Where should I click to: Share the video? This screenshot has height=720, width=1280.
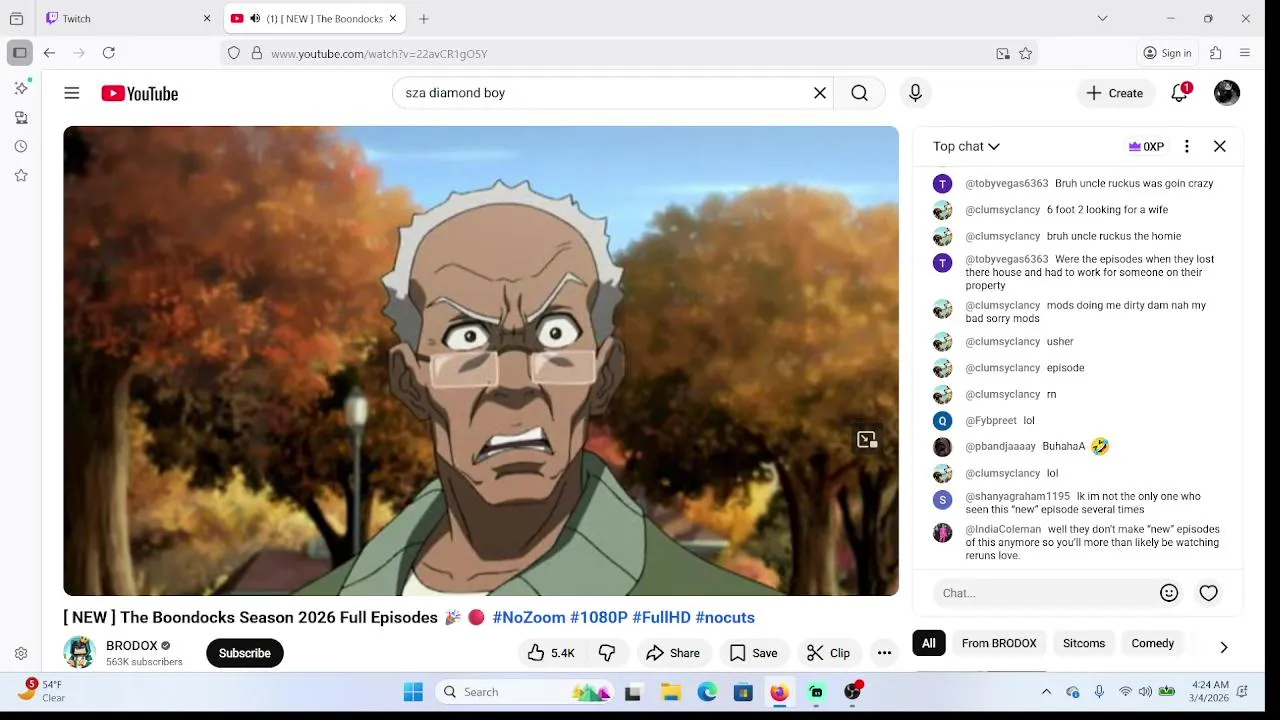pyautogui.click(x=673, y=653)
